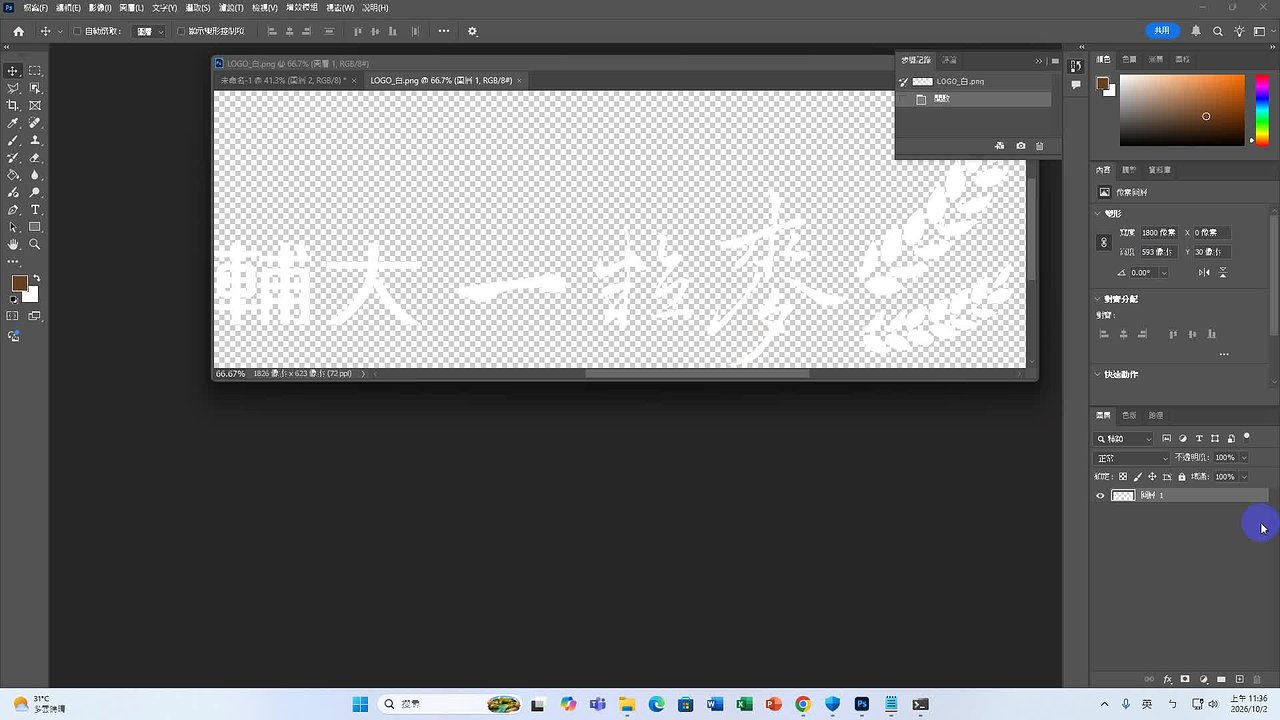This screenshot has height=720, width=1280.
Task: Select the Eyedropper tool
Action: pyautogui.click(x=13, y=123)
